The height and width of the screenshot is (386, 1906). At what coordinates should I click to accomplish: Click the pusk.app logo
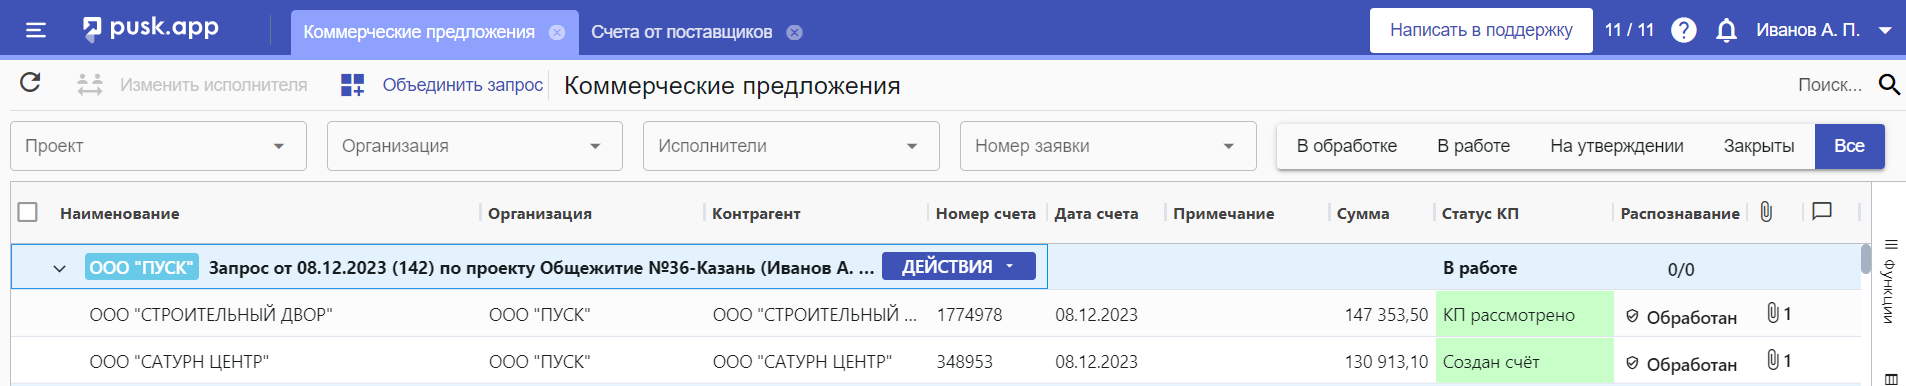click(150, 29)
